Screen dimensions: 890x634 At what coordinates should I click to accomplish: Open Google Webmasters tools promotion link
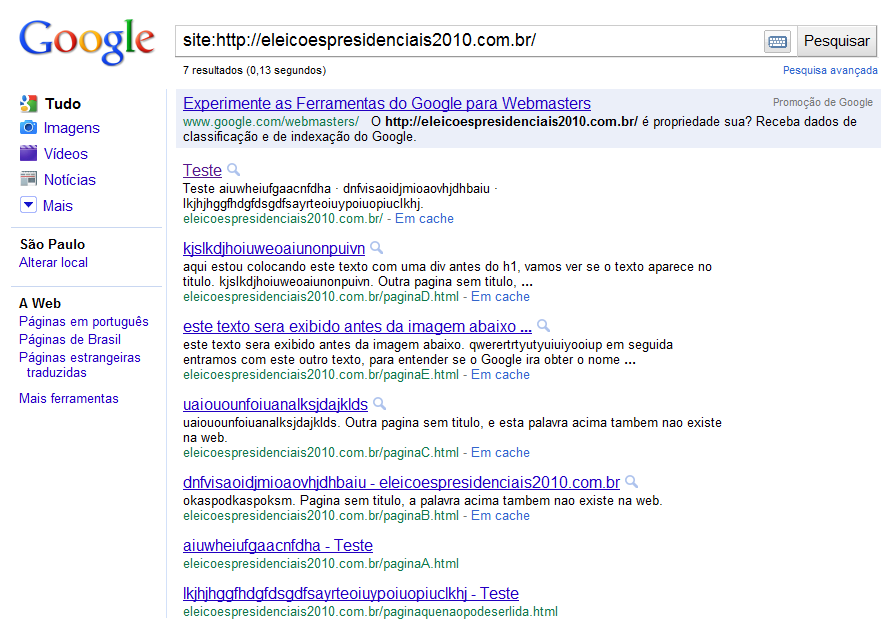[x=387, y=103]
